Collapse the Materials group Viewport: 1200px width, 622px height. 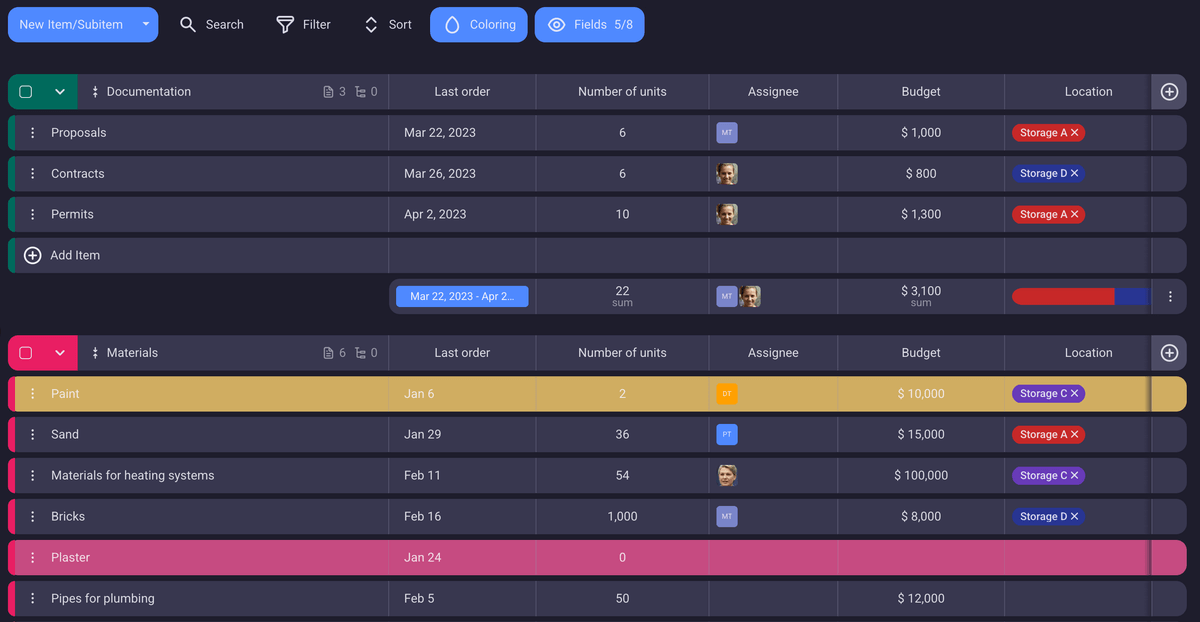(58, 352)
